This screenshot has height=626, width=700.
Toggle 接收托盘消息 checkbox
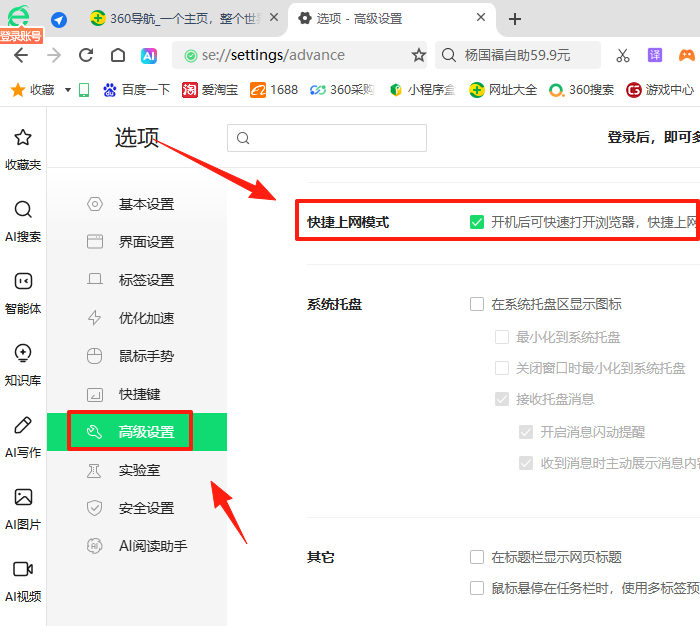tap(502, 399)
